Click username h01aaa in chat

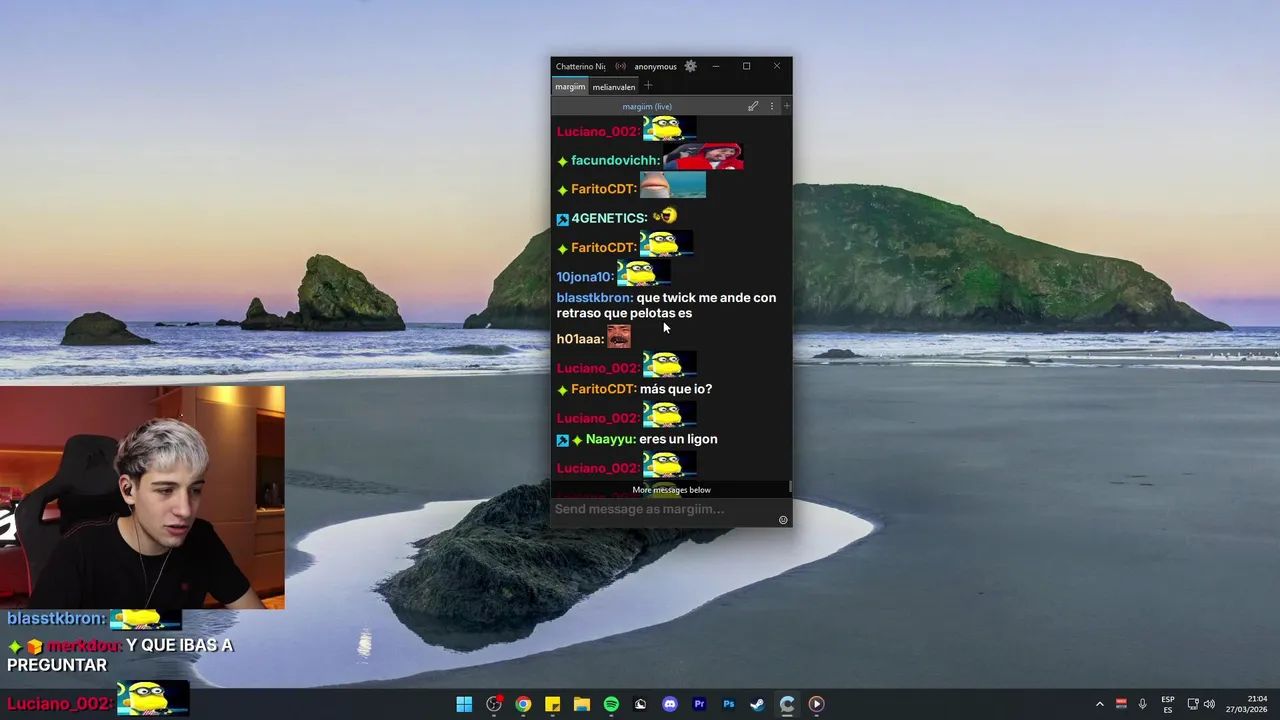click(x=580, y=339)
